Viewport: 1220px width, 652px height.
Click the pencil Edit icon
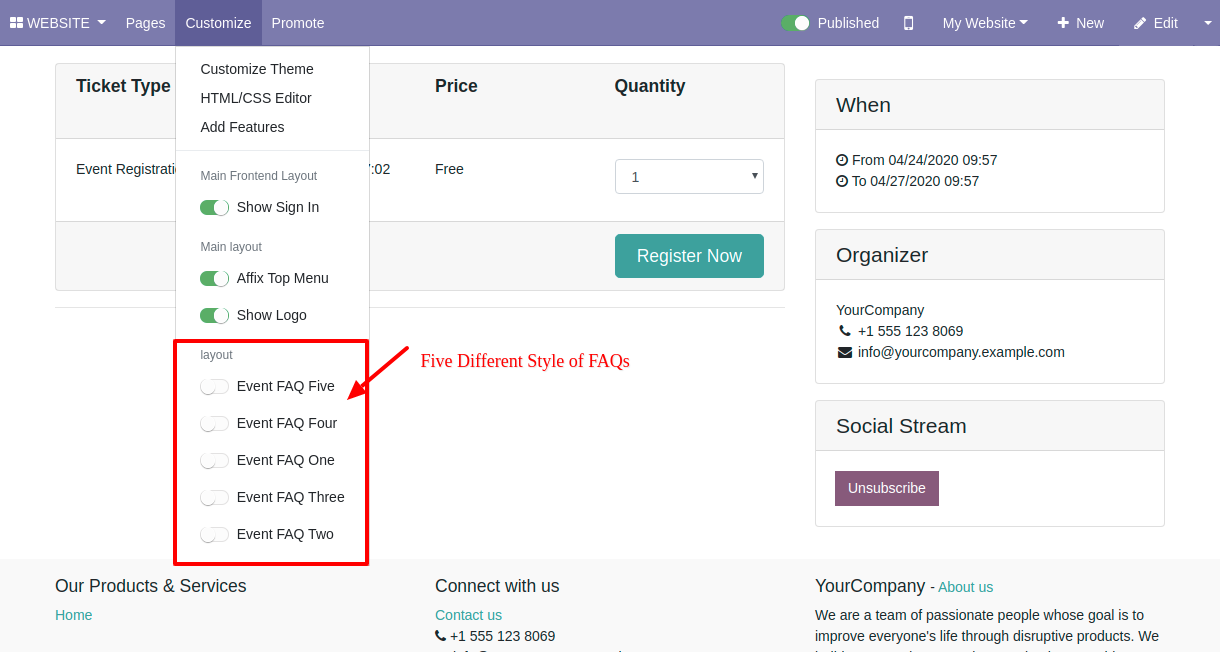coord(1140,23)
